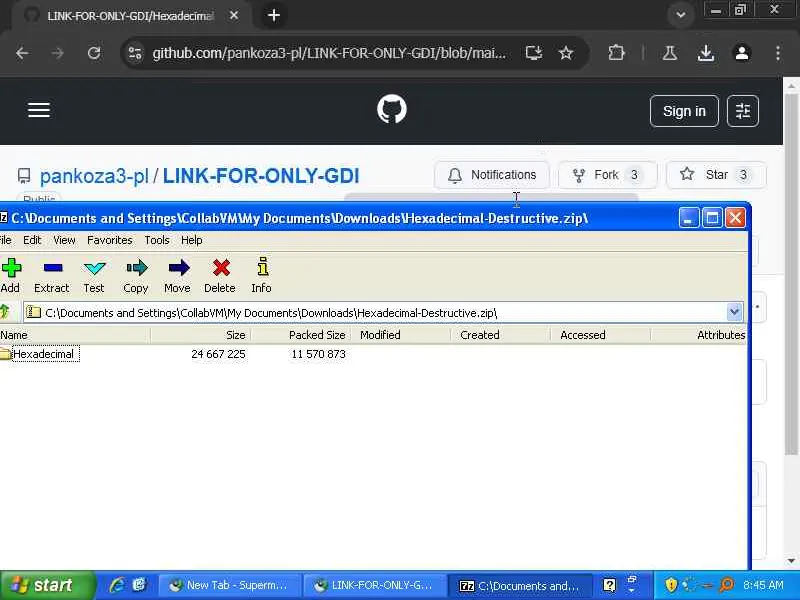Image resolution: width=800 pixels, height=600 pixels.
Task: Switch to New Tab - Supermium taskbar window
Action: (x=229, y=585)
